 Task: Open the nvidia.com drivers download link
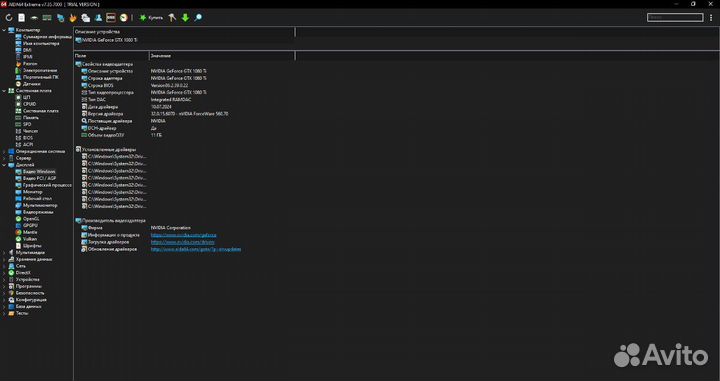pyautogui.click(x=183, y=242)
